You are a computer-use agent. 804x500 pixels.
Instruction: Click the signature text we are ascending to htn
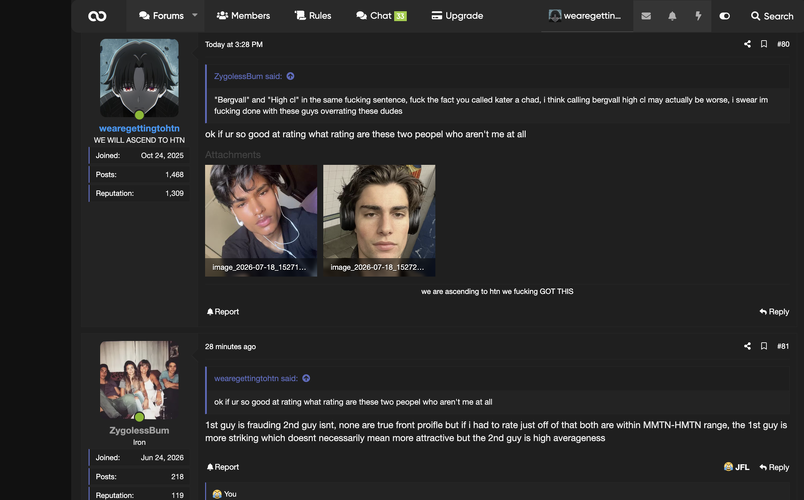click(497, 291)
